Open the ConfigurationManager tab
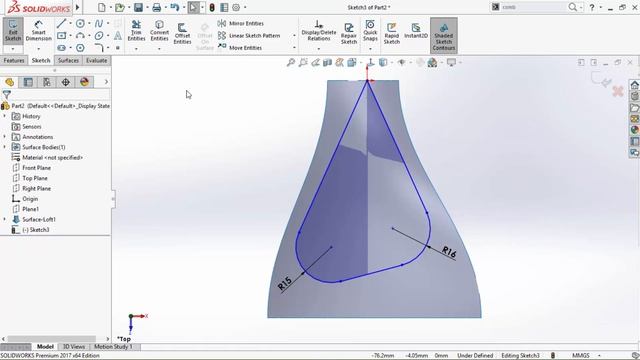The image size is (640, 360). (x=47, y=82)
